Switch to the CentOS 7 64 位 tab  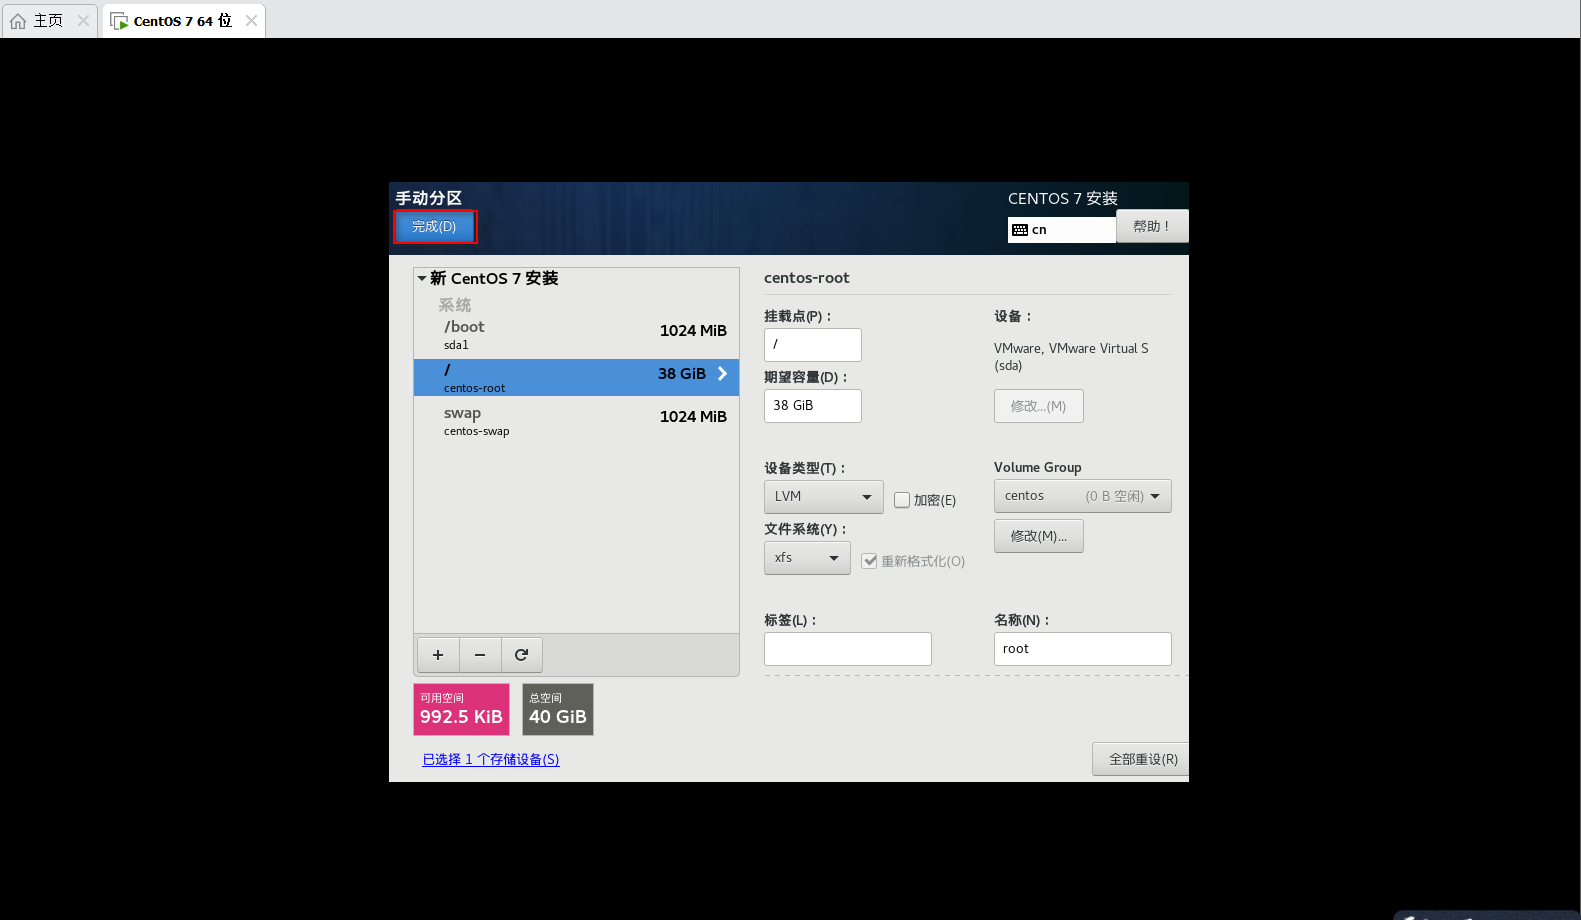click(183, 21)
